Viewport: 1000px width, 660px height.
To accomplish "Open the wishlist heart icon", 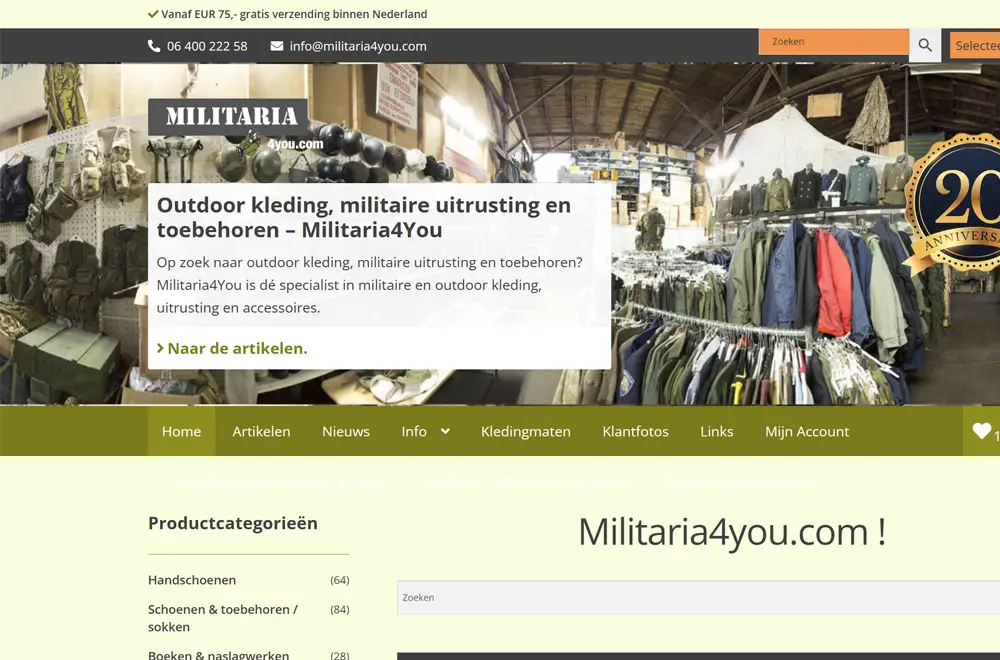I will [x=982, y=431].
